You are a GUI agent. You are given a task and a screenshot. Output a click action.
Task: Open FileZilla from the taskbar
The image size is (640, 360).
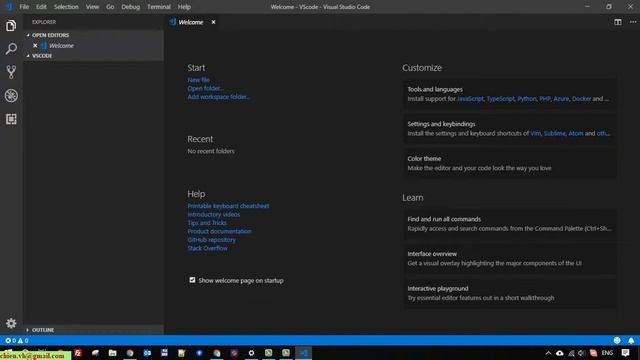pyautogui.click(x=78, y=353)
